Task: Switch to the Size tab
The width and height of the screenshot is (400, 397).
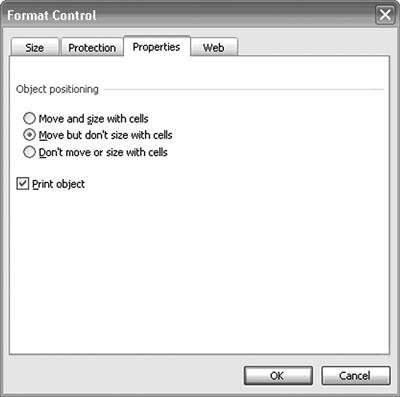Action: (35, 47)
